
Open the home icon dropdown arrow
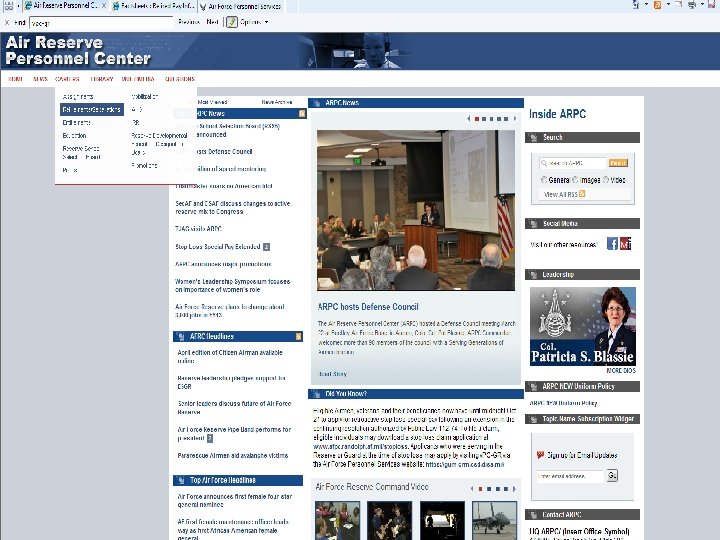click(646, 5)
